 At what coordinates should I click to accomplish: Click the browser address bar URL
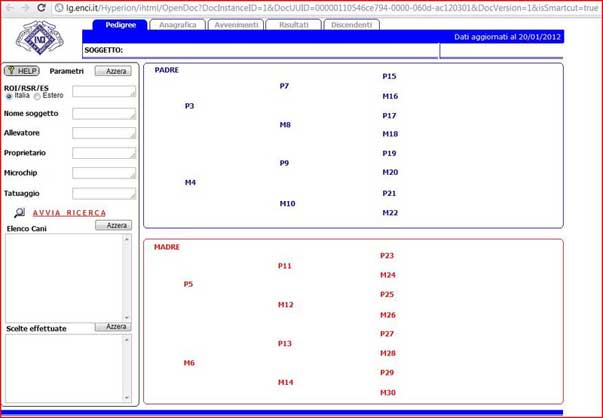[331, 8]
